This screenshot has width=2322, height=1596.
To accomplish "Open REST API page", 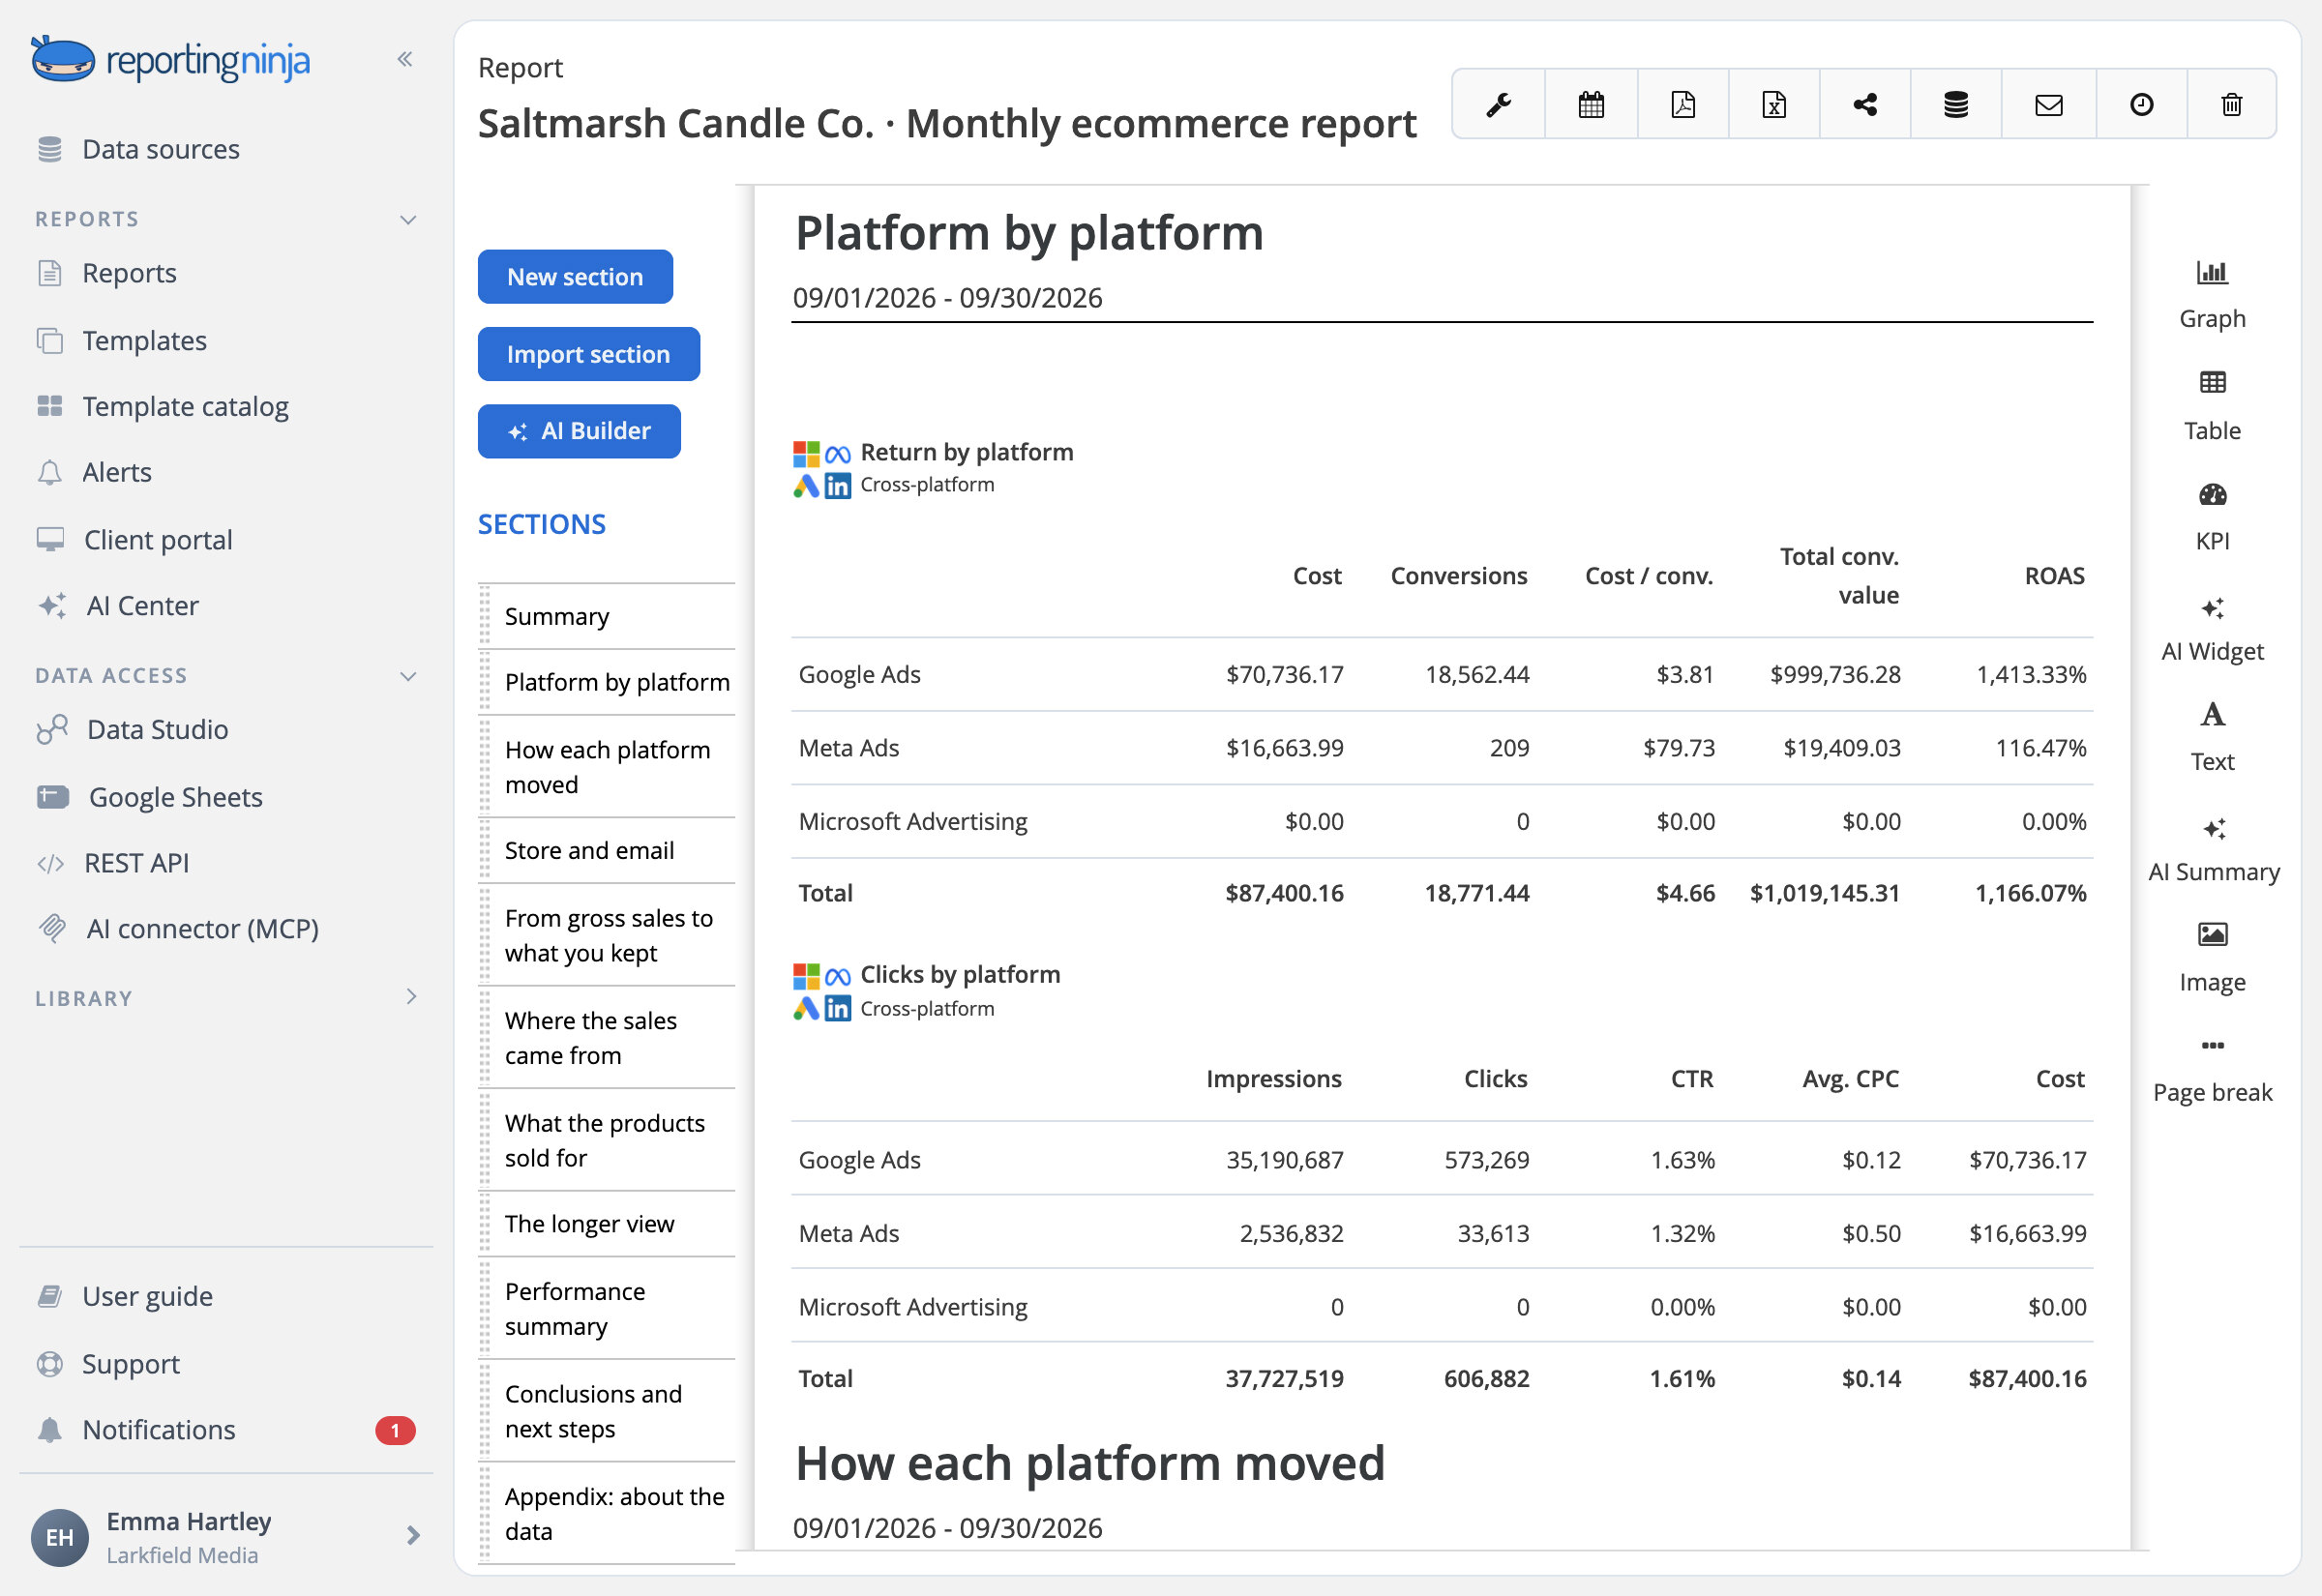I will coord(113,863).
